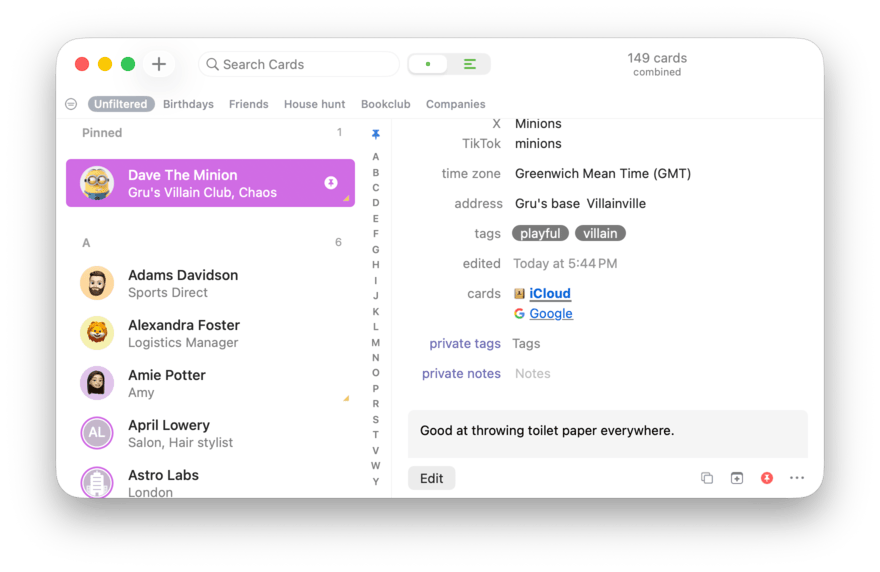Switch to detailed list view mode

[x=469, y=64]
